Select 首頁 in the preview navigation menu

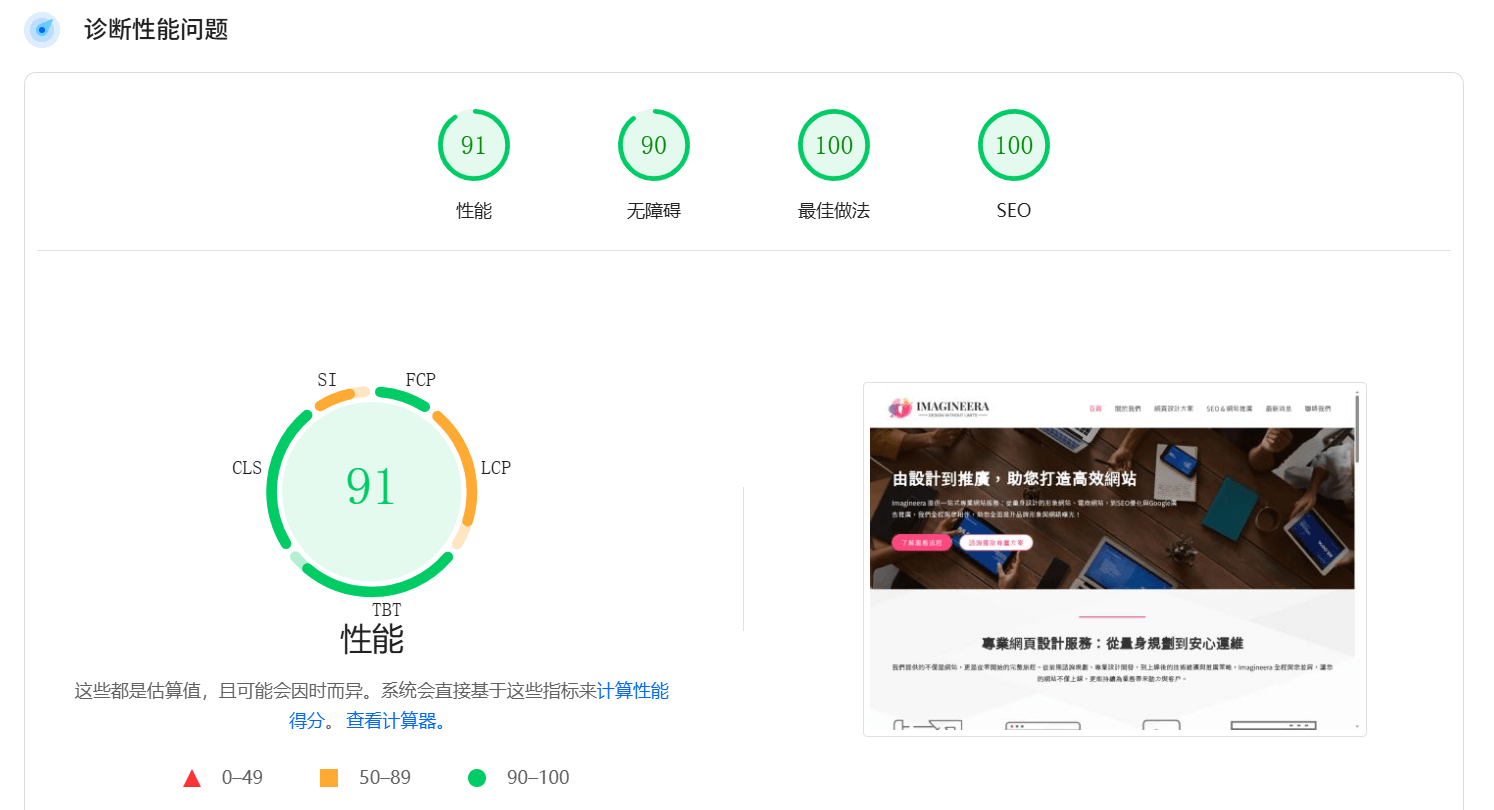1094,408
